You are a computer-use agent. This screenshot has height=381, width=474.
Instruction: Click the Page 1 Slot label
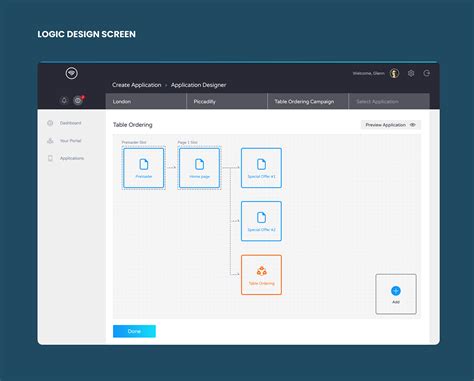coord(187,142)
